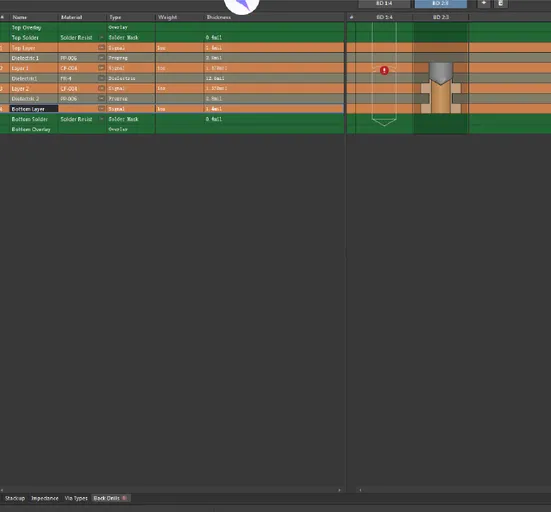Screen dimensions: 551x512
Task: Delete back drill using trash icon
Action: 501,3
